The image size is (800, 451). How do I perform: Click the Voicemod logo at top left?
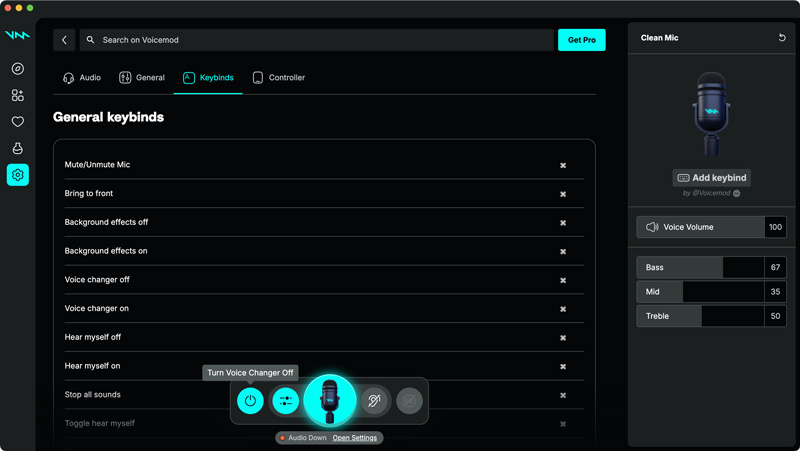click(17, 35)
